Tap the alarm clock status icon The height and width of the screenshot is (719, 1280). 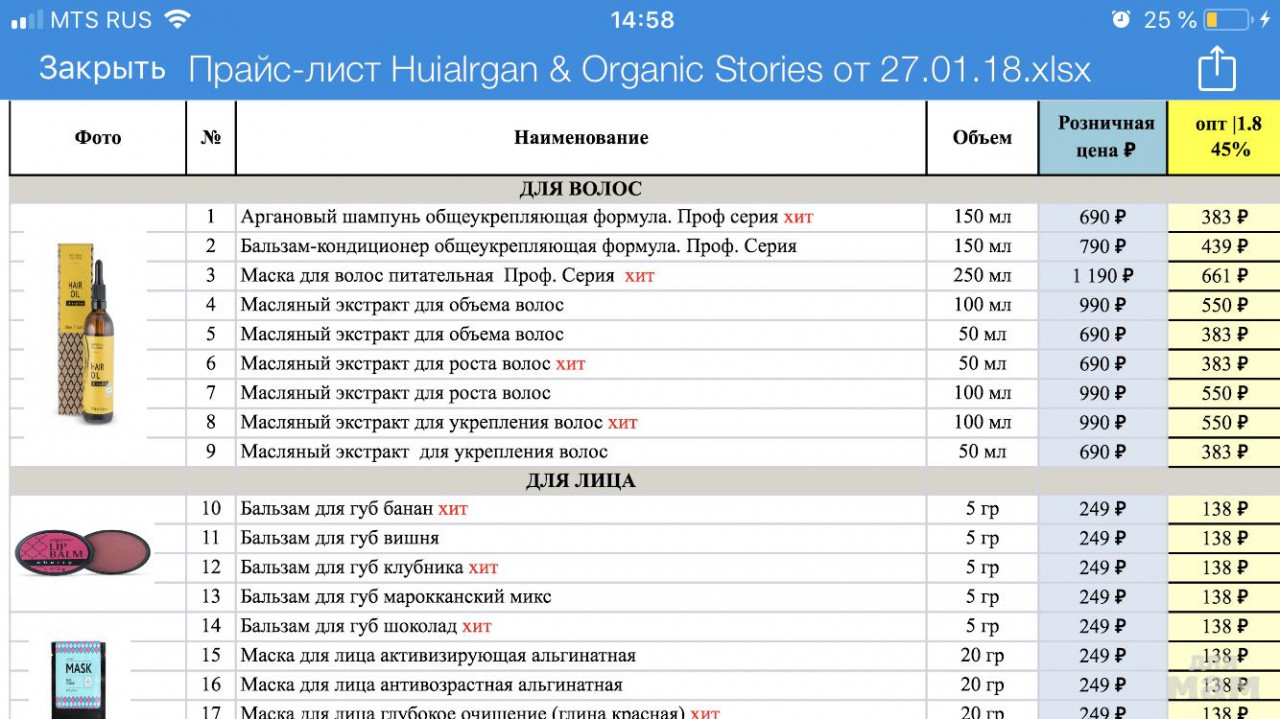pyautogui.click(x=1121, y=20)
